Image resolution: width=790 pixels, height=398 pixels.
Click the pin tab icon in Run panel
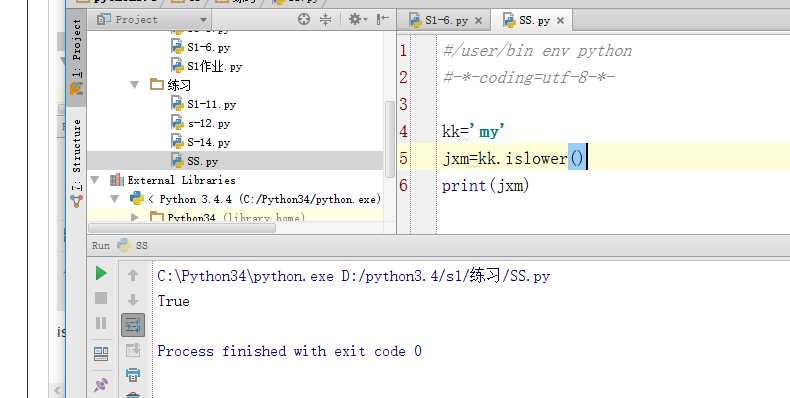pyautogui.click(x=101, y=385)
